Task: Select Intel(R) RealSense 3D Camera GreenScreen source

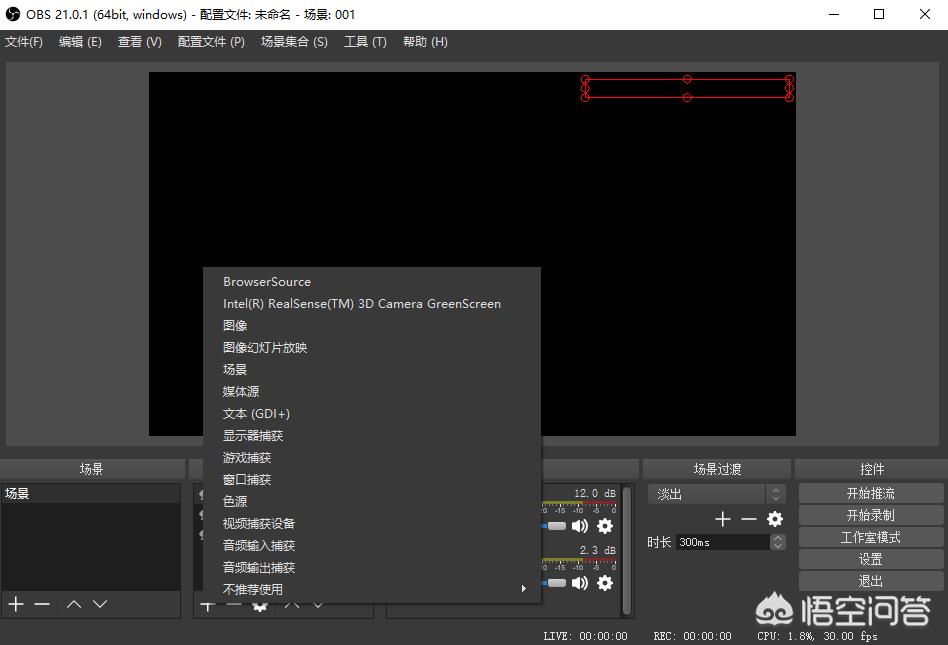Action: point(372,303)
